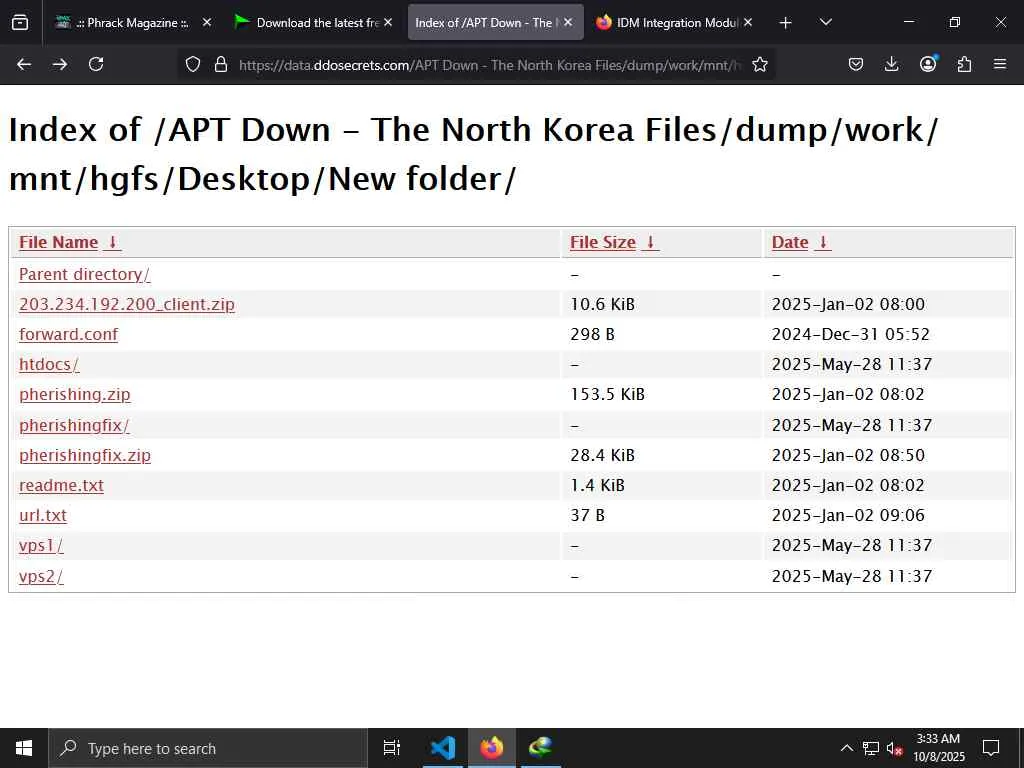Go forward one page
This screenshot has height=768, width=1024.
click(60, 64)
